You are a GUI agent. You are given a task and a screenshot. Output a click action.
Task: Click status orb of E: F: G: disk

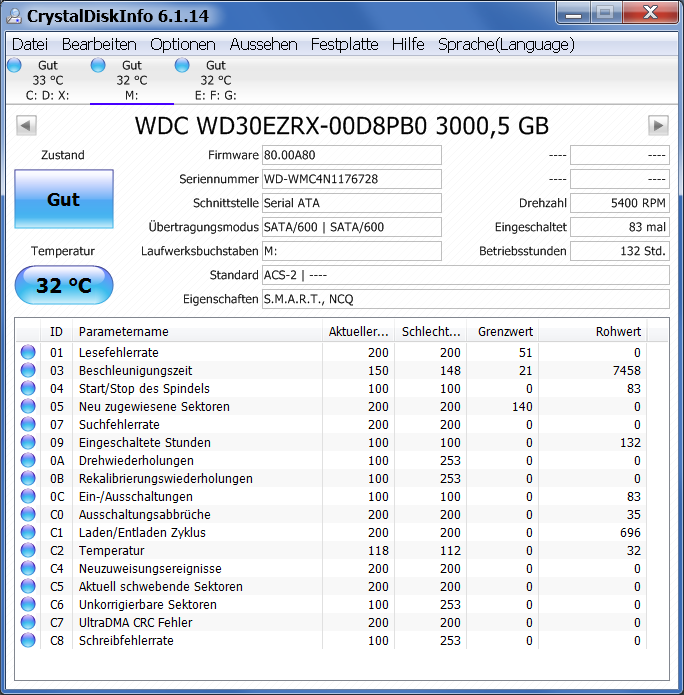[x=182, y=65]
